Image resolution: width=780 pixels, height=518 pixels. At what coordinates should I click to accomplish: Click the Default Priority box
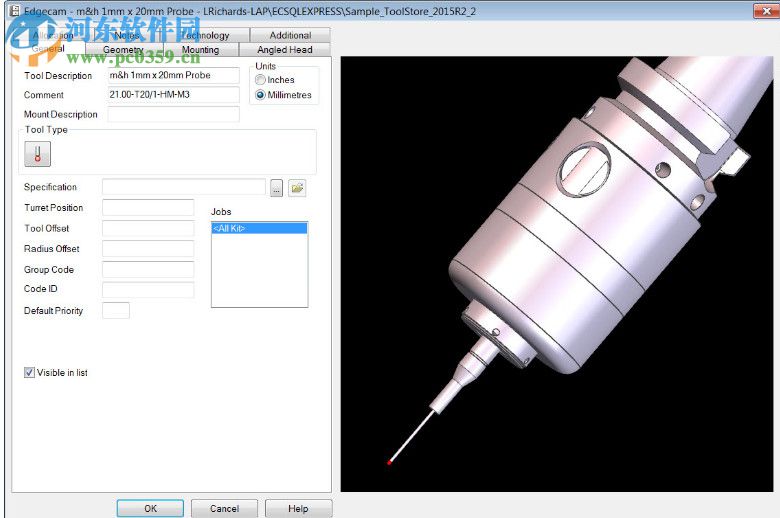[116, 311]
